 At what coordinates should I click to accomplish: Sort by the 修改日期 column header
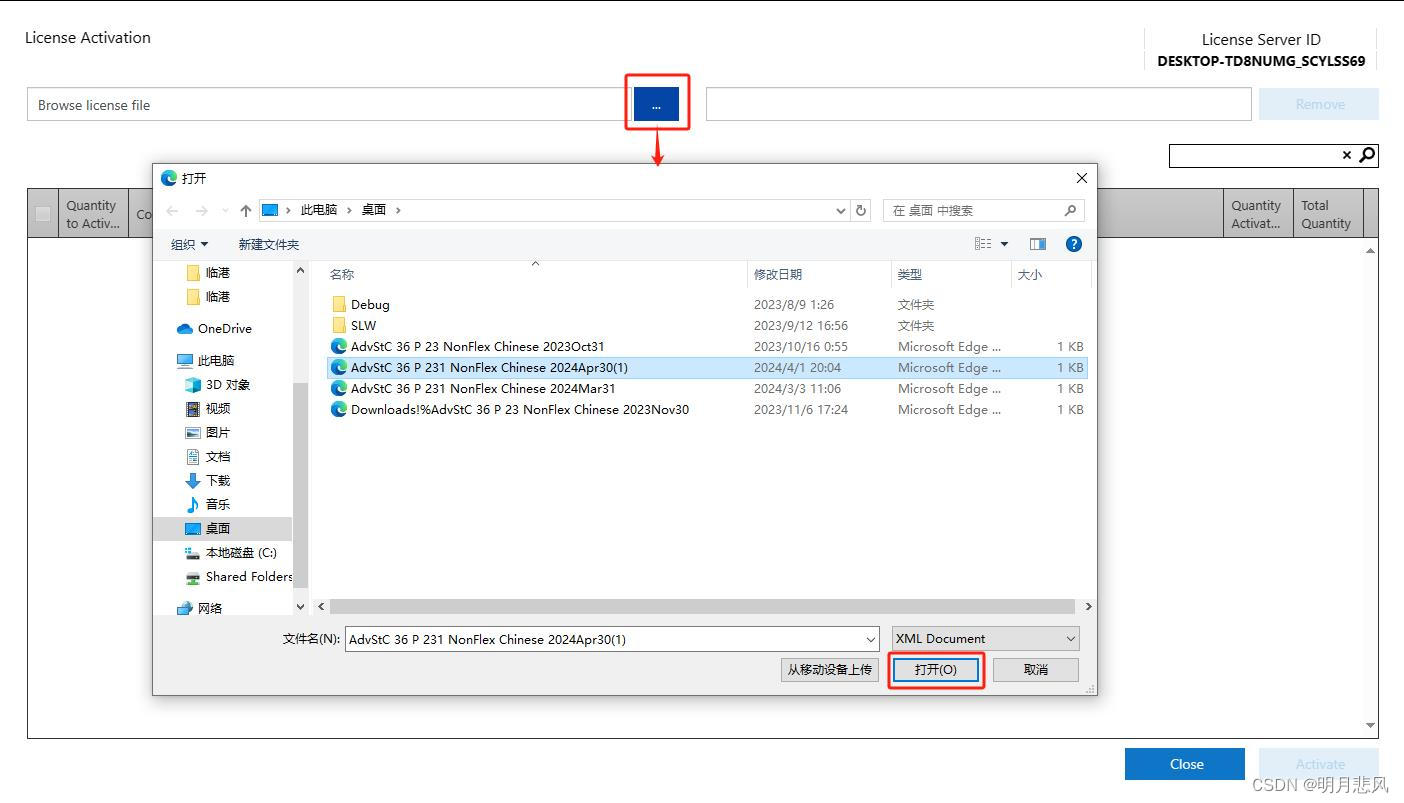tap(778, 274)
